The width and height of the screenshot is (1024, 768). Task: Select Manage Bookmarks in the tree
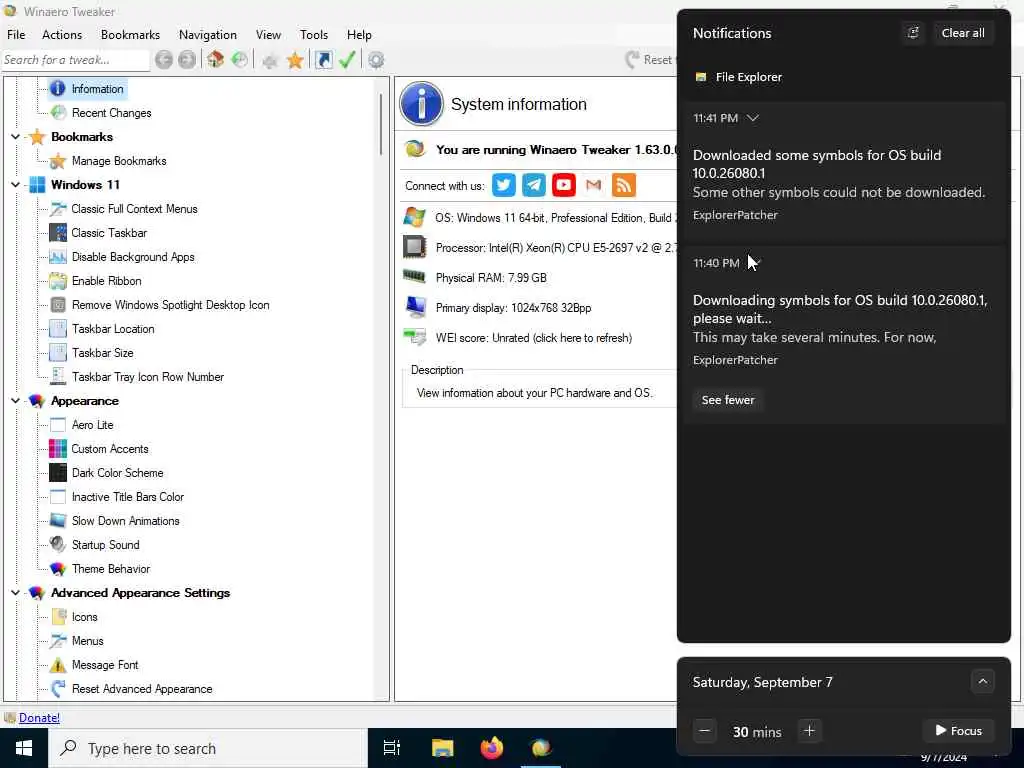(x=119, y=161)
